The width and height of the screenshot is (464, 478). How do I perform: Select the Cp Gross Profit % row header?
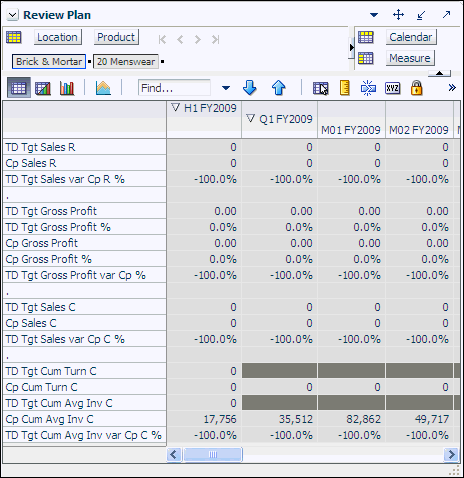(x=85, y=259)
